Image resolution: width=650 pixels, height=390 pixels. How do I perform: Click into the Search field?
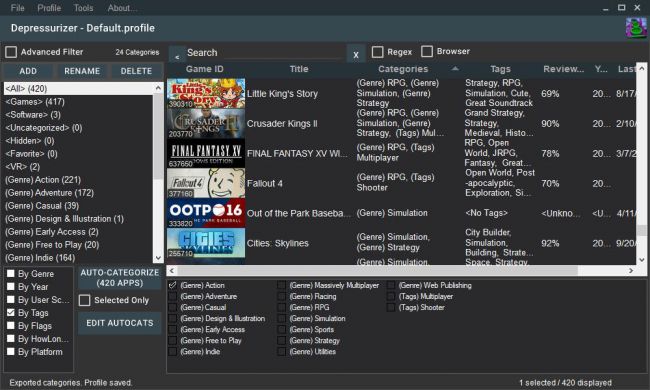tap(264, 53)
